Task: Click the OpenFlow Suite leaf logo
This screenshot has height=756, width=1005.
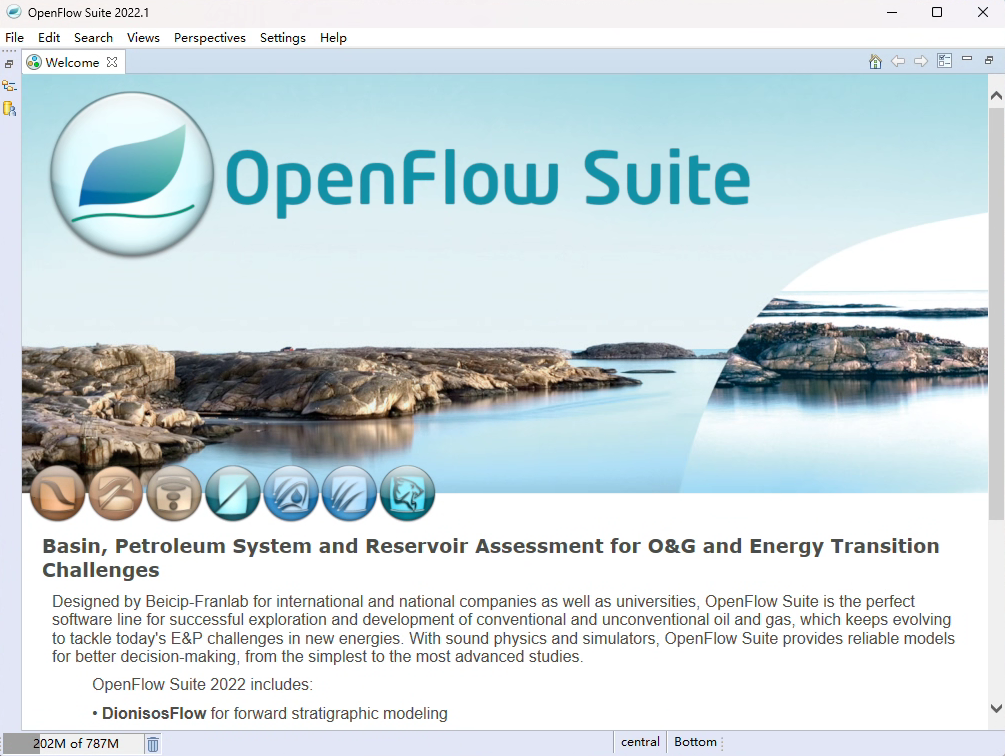Action: point(132,174)
